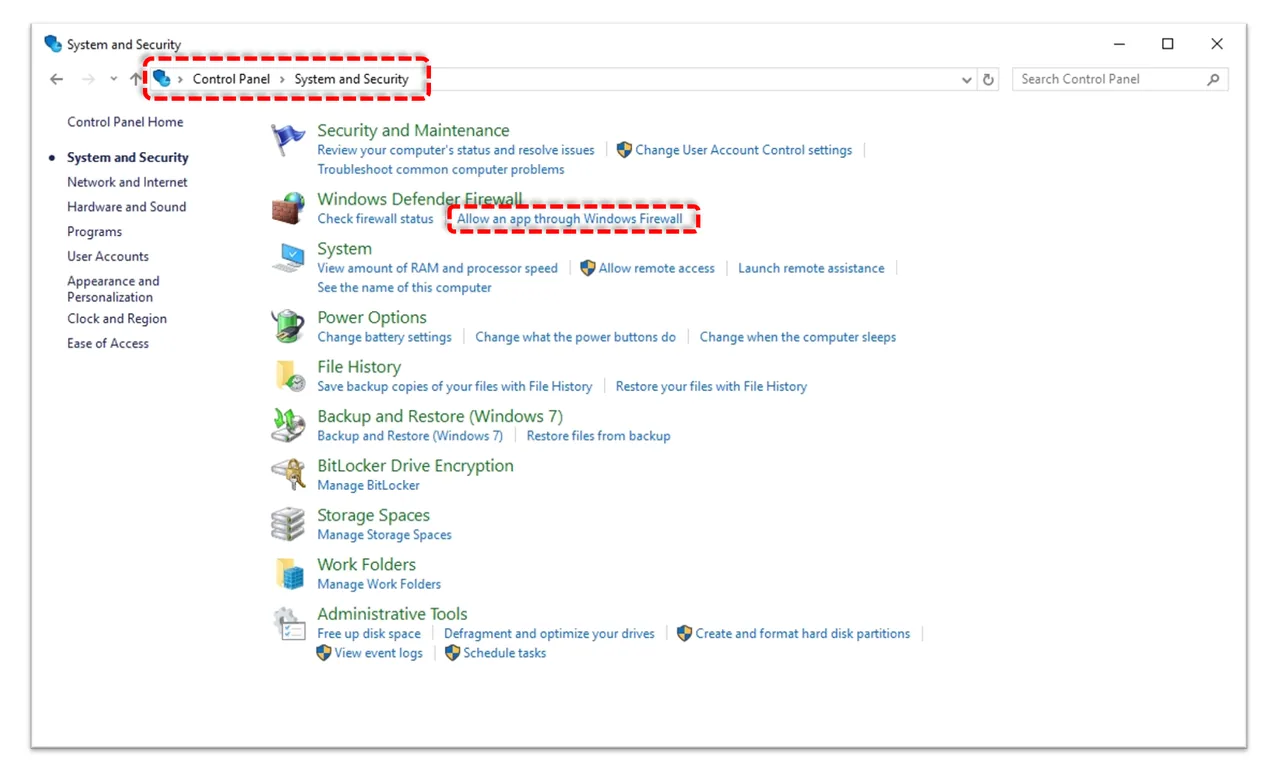The height and width of the screenshot is (771, 1280).
Task: Click the Windows Defender Firewall brick wall icon
Action: click(289, 208)
